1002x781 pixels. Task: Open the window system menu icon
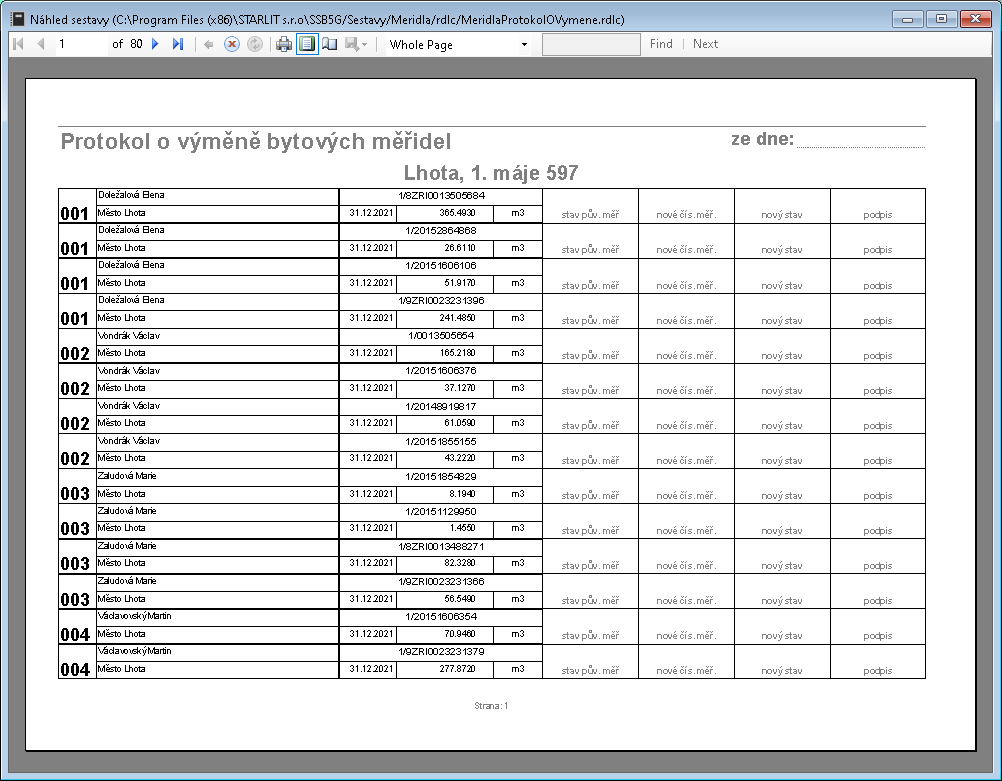point(17,18)
